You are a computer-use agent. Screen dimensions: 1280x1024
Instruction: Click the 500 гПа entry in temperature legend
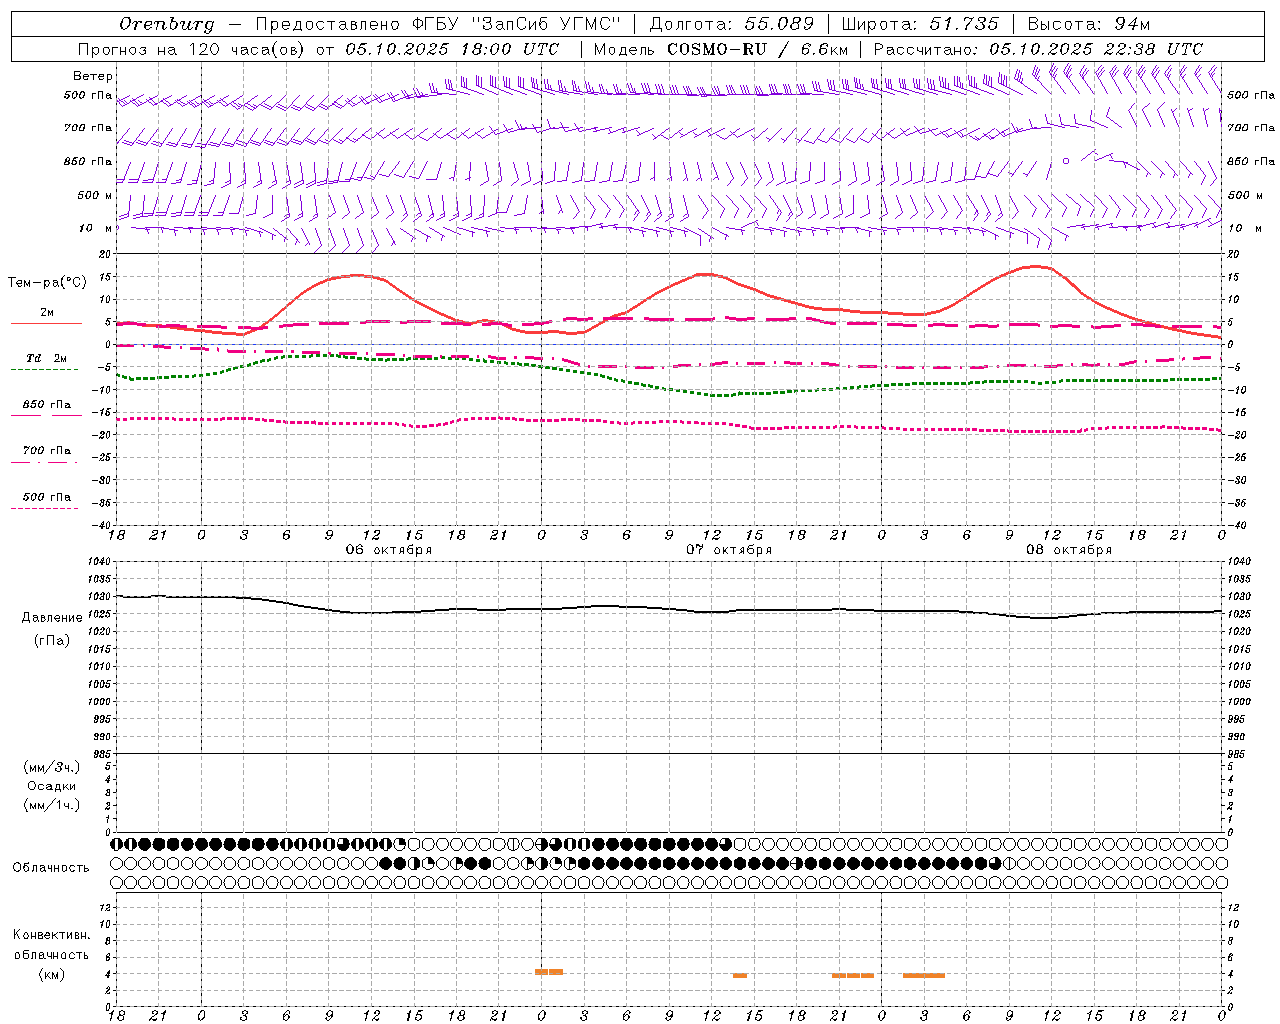47,496
